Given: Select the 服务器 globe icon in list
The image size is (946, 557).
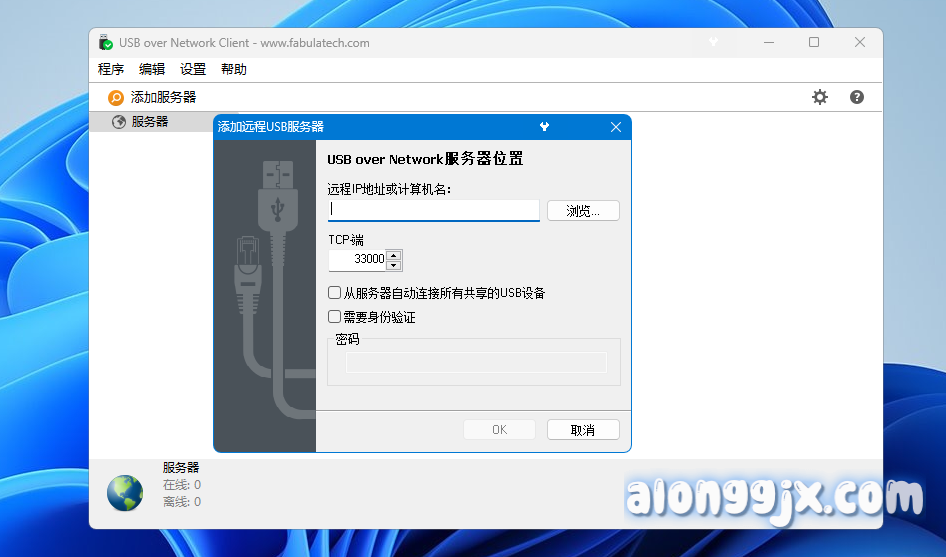Looking at the screenshot, I should click(119, 122).
